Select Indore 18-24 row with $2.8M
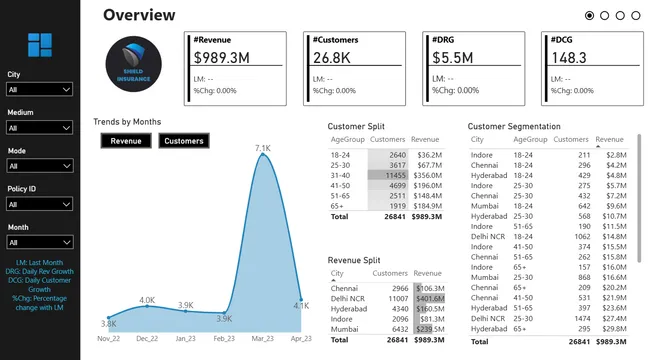Viewport: 650px width, 360px height. [548, 155]
